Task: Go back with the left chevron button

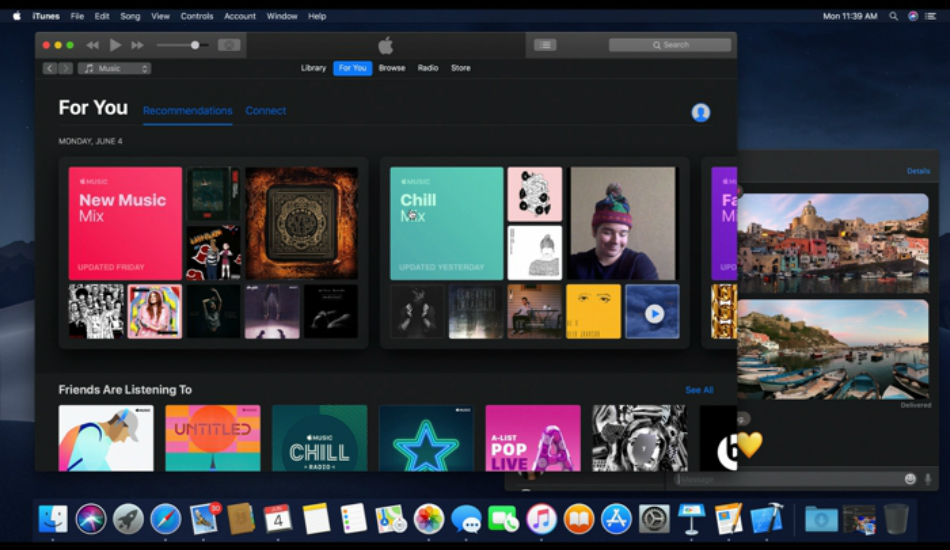Action: [50, 68]
